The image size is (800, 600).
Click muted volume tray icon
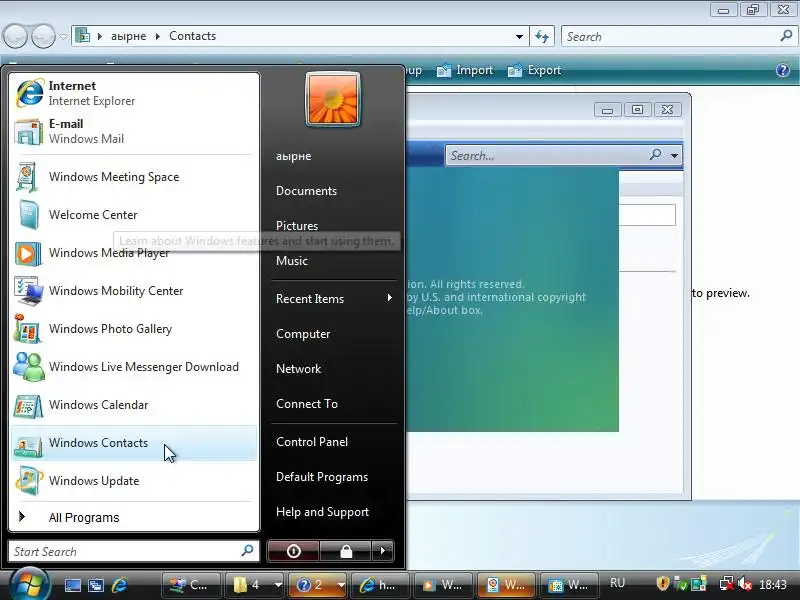(x=745, y=583)
